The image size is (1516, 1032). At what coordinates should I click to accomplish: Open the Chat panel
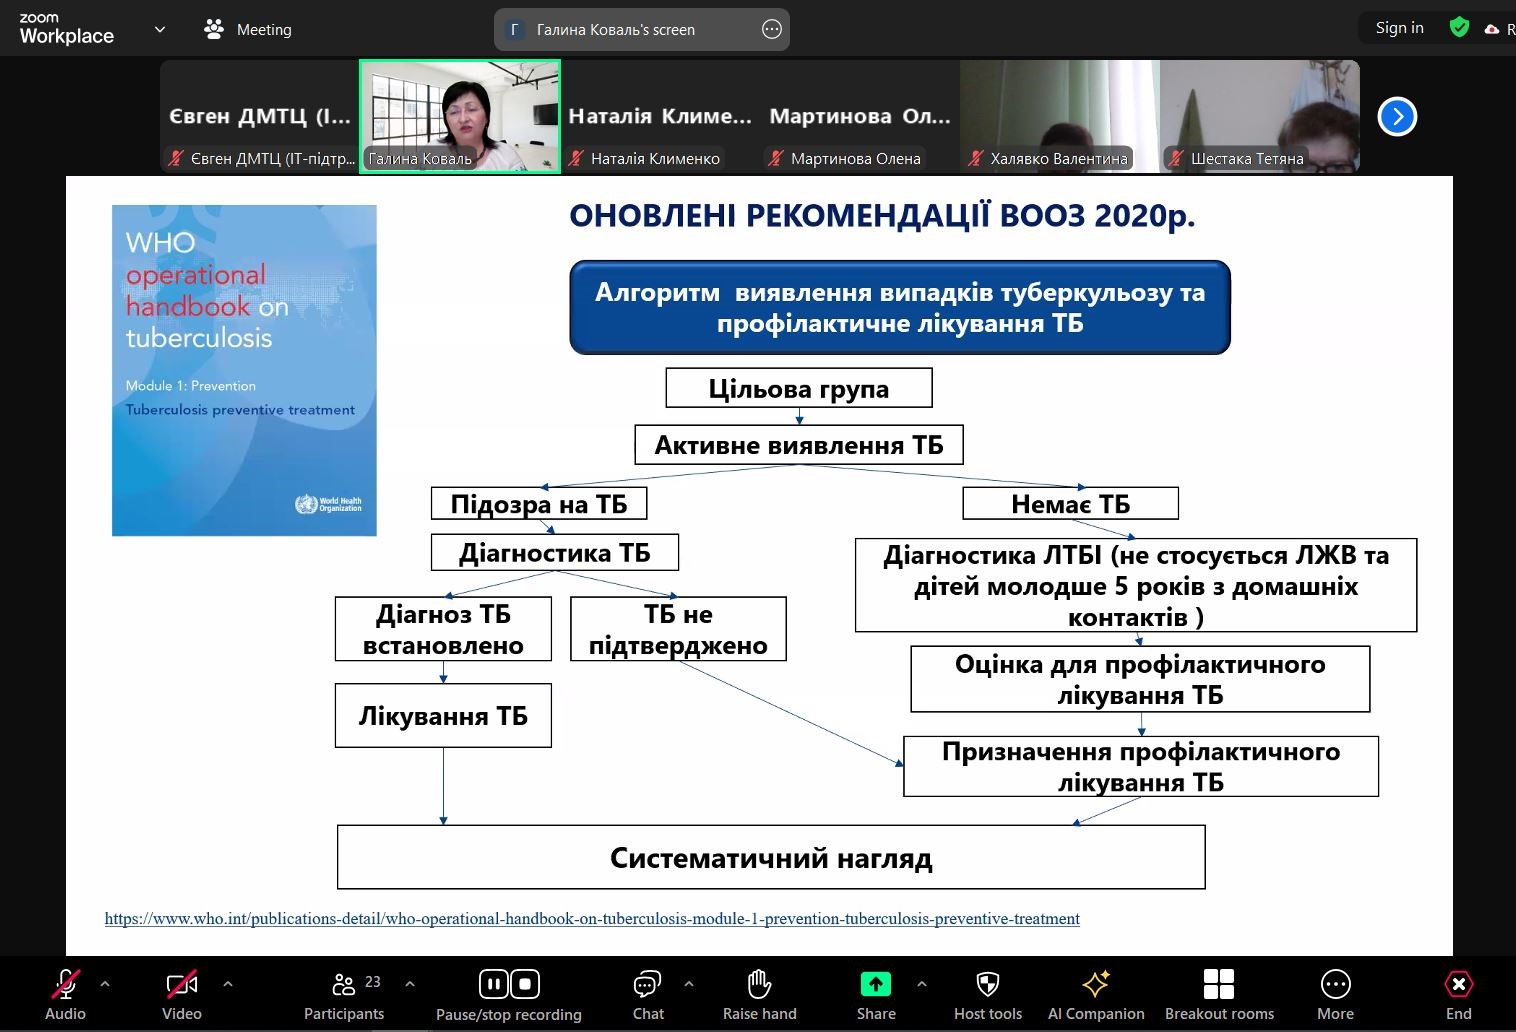(x=648, y=994)
